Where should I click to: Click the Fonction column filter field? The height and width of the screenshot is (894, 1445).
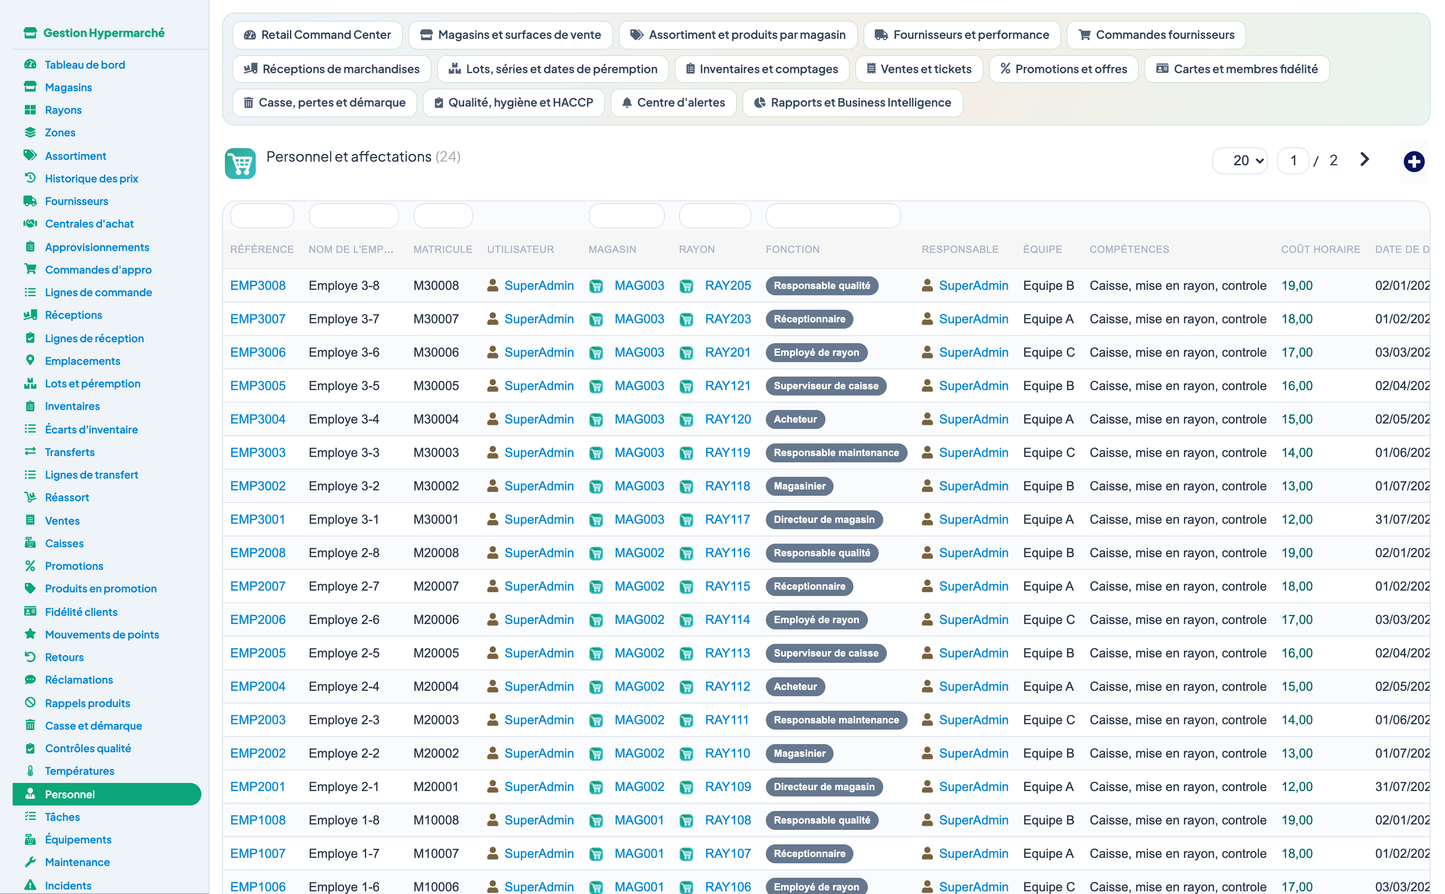pos(833,216)
